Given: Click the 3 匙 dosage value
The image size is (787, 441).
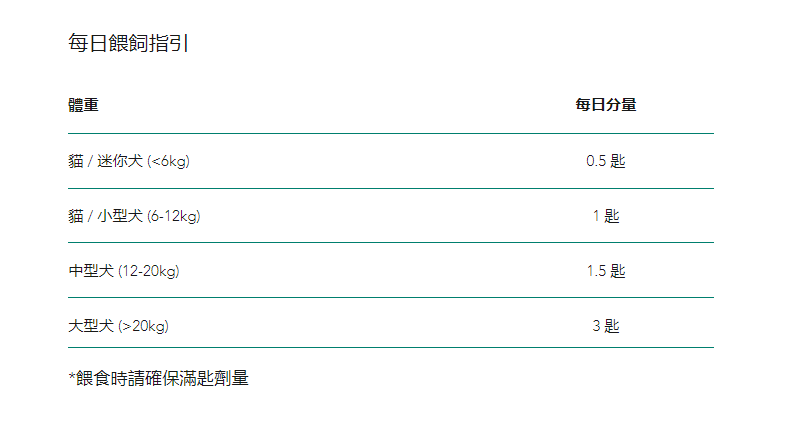Looking at the screenshot, I should (605, 326).
